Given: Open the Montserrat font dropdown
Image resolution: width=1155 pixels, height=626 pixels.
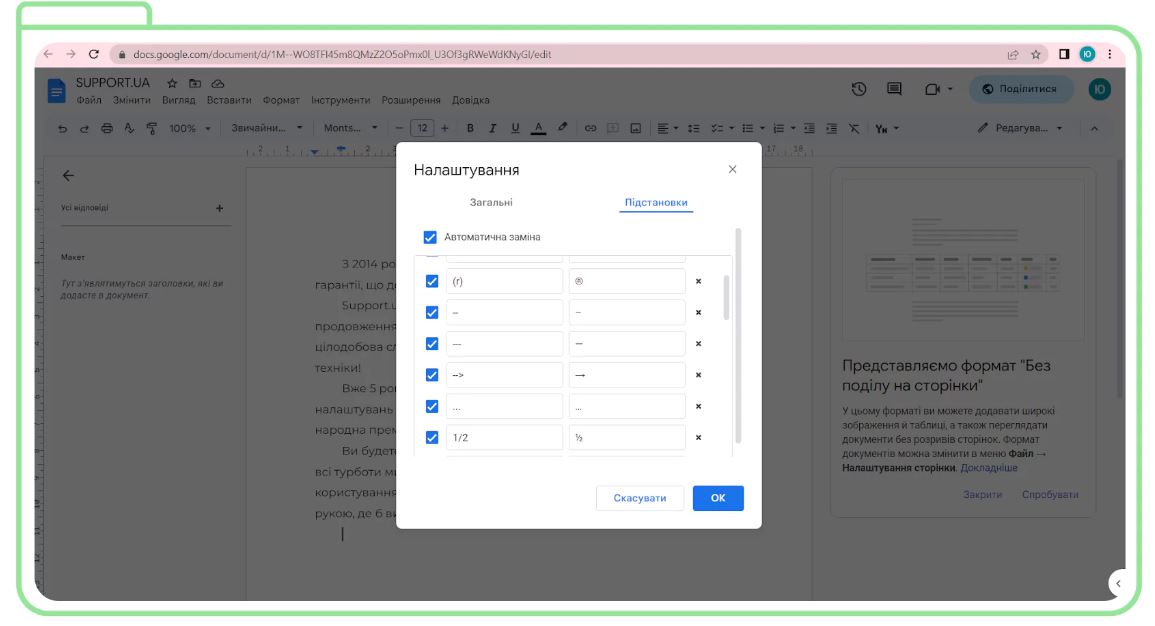Looking at the screenshot, I should point(351,128).
